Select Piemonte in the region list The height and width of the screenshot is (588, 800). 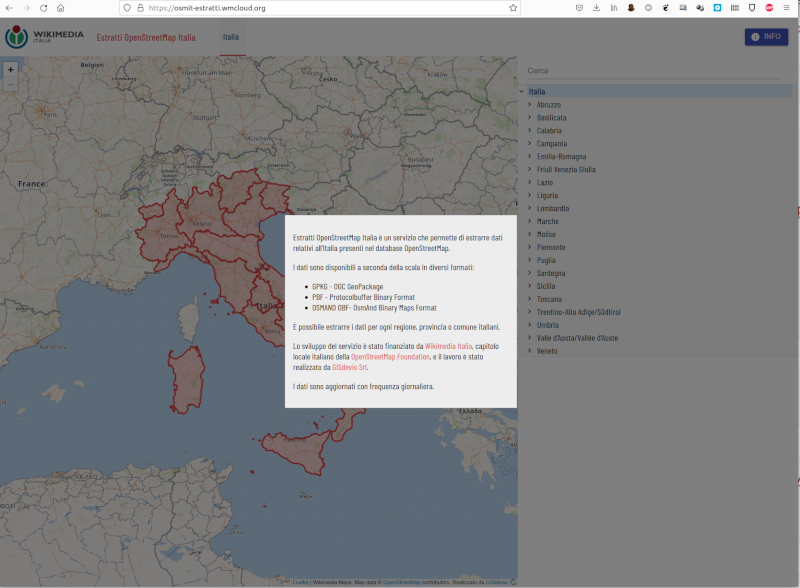coord(551,247)
